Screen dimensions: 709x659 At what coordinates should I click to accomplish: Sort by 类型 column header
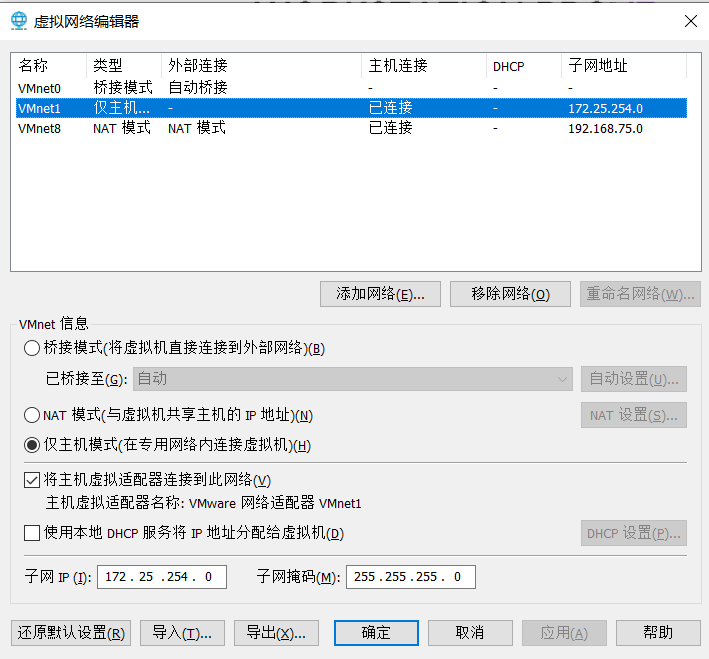click(123, 66)
